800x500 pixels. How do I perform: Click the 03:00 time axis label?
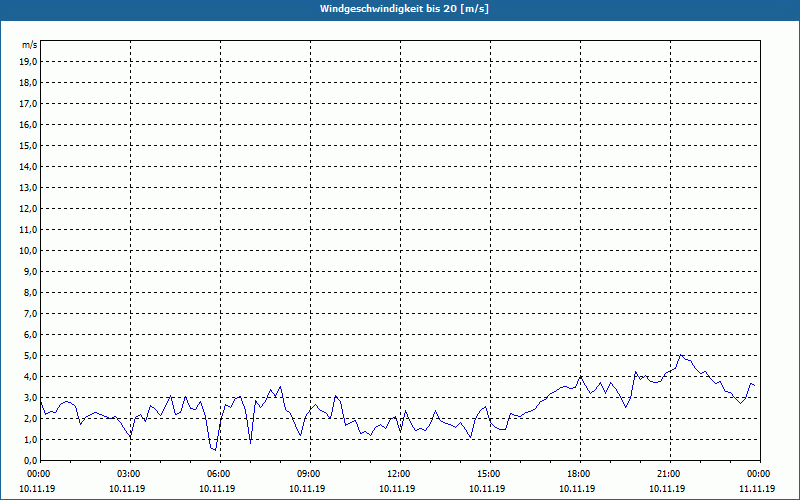tap(130, 474)
